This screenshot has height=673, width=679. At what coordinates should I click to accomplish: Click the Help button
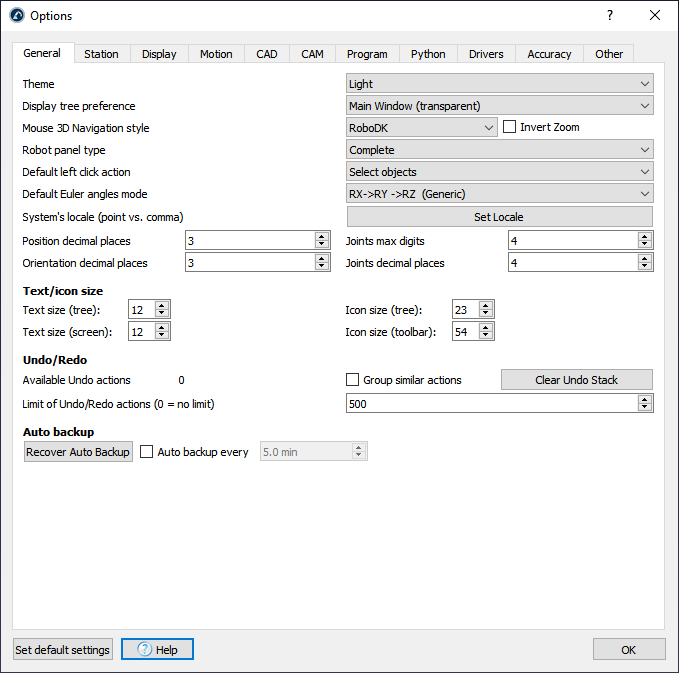pyautogui.click(x=157, y=650)
